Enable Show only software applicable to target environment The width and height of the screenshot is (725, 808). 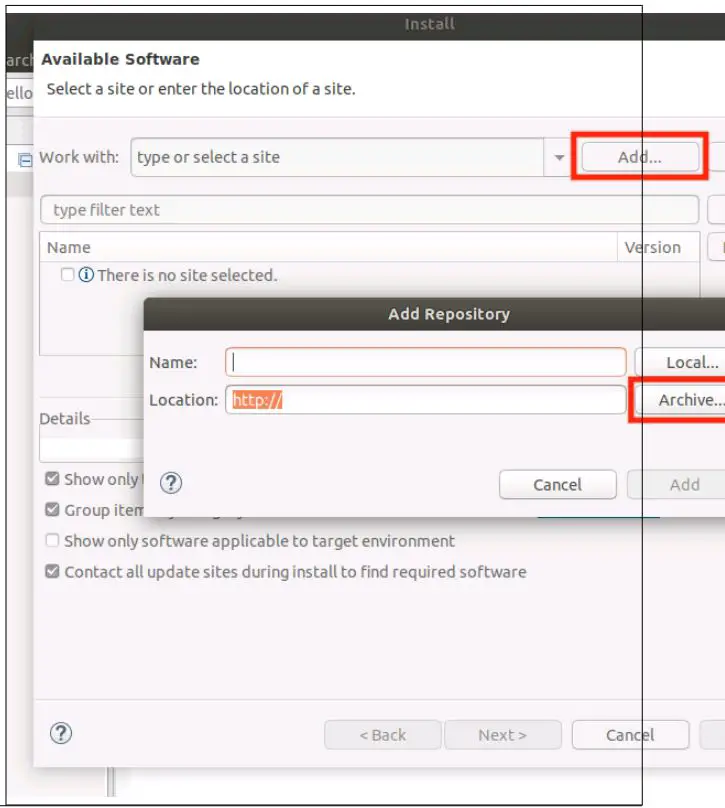click(52, 541)
